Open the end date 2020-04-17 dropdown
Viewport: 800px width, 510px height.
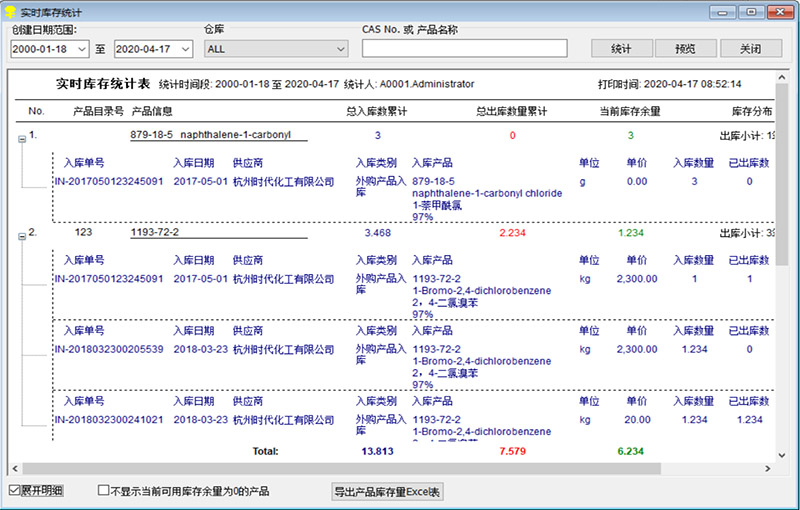187,48
